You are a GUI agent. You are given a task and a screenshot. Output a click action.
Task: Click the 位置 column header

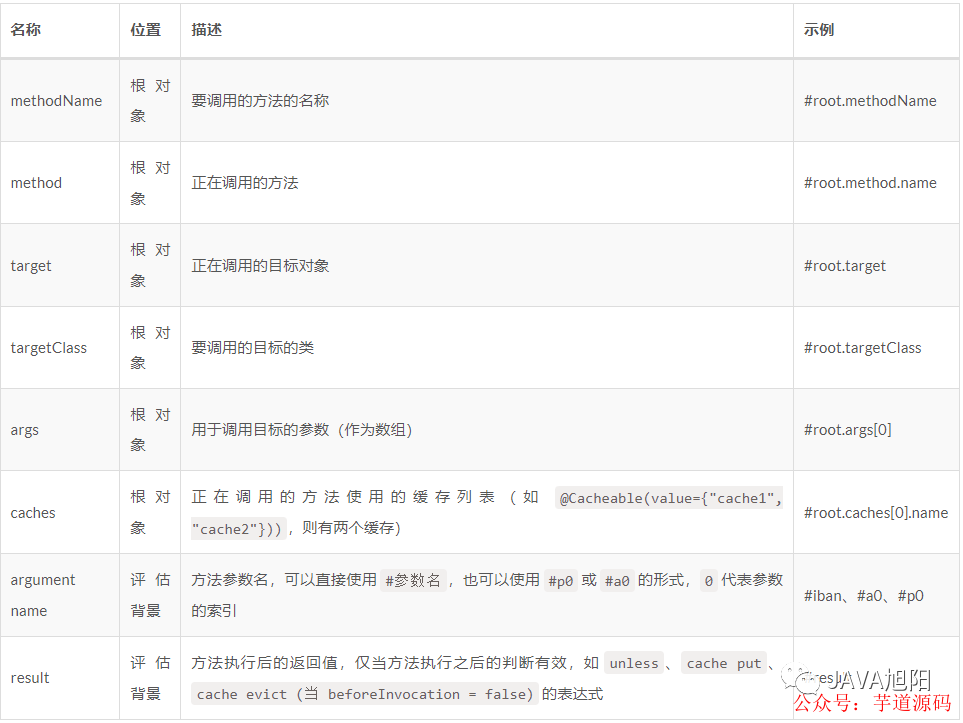pyautogui.click(x=142, y=30)
